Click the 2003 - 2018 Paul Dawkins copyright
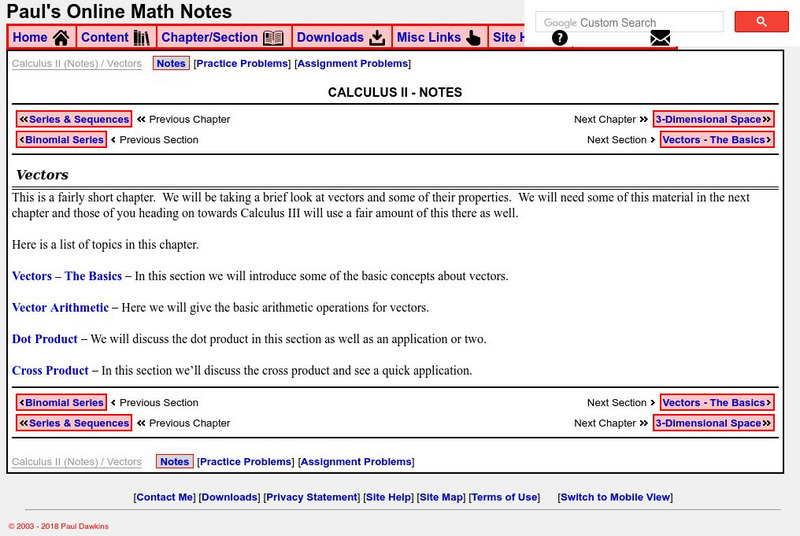Screen dimensions: 800x536 [x=58, y=526]
